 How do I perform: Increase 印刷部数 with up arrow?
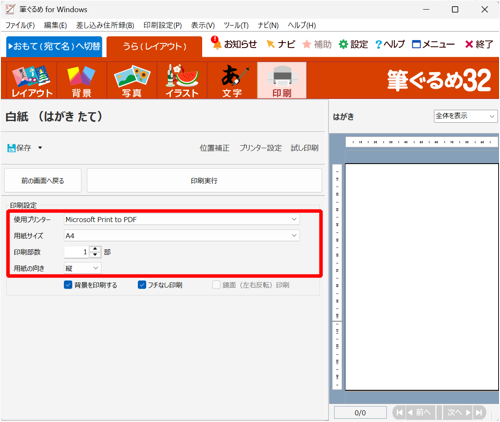point(95,249)
